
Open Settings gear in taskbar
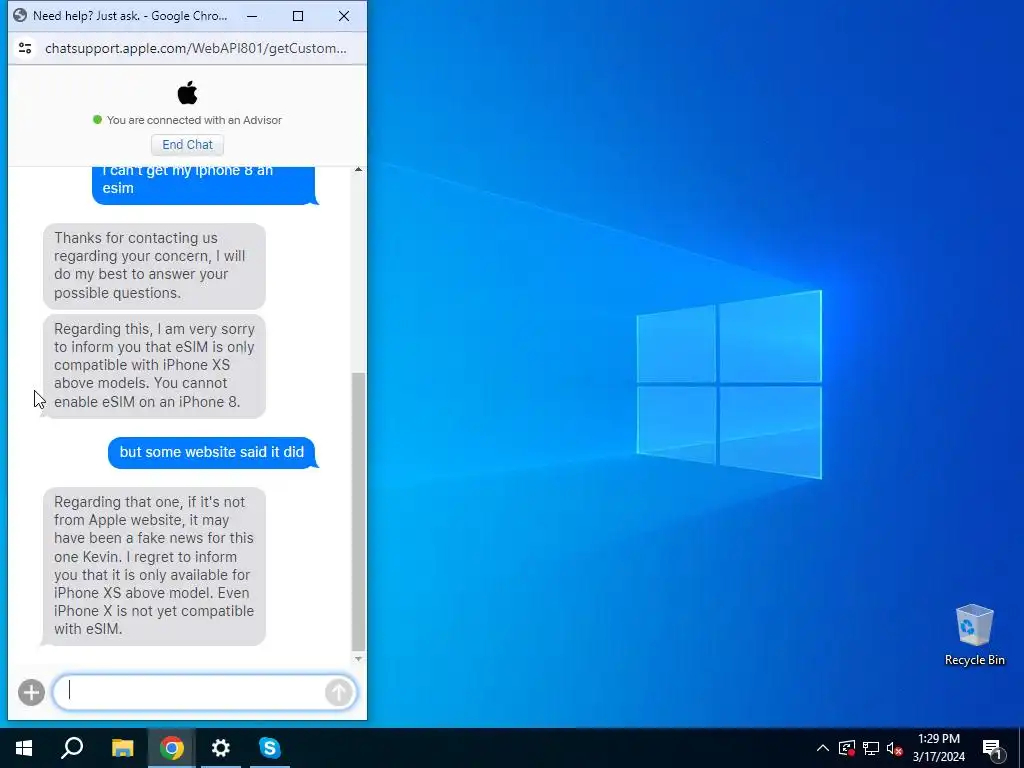(221, 748)
